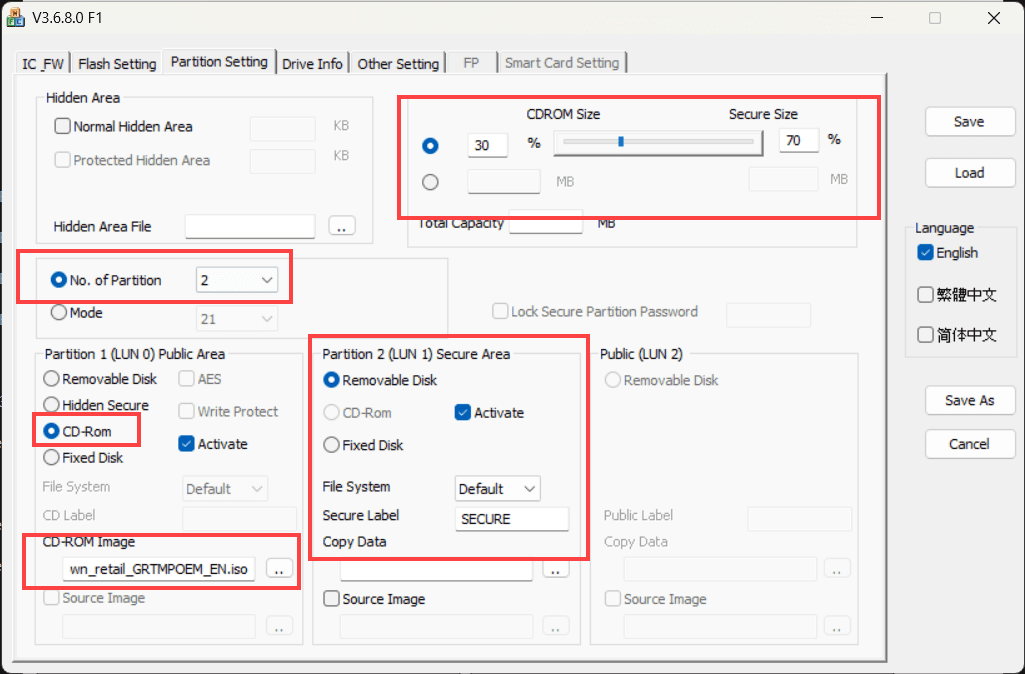Toggle the Partition 1 Activate checkbox
This screenshot has width=1025, height=674.
tap(186, 444)
